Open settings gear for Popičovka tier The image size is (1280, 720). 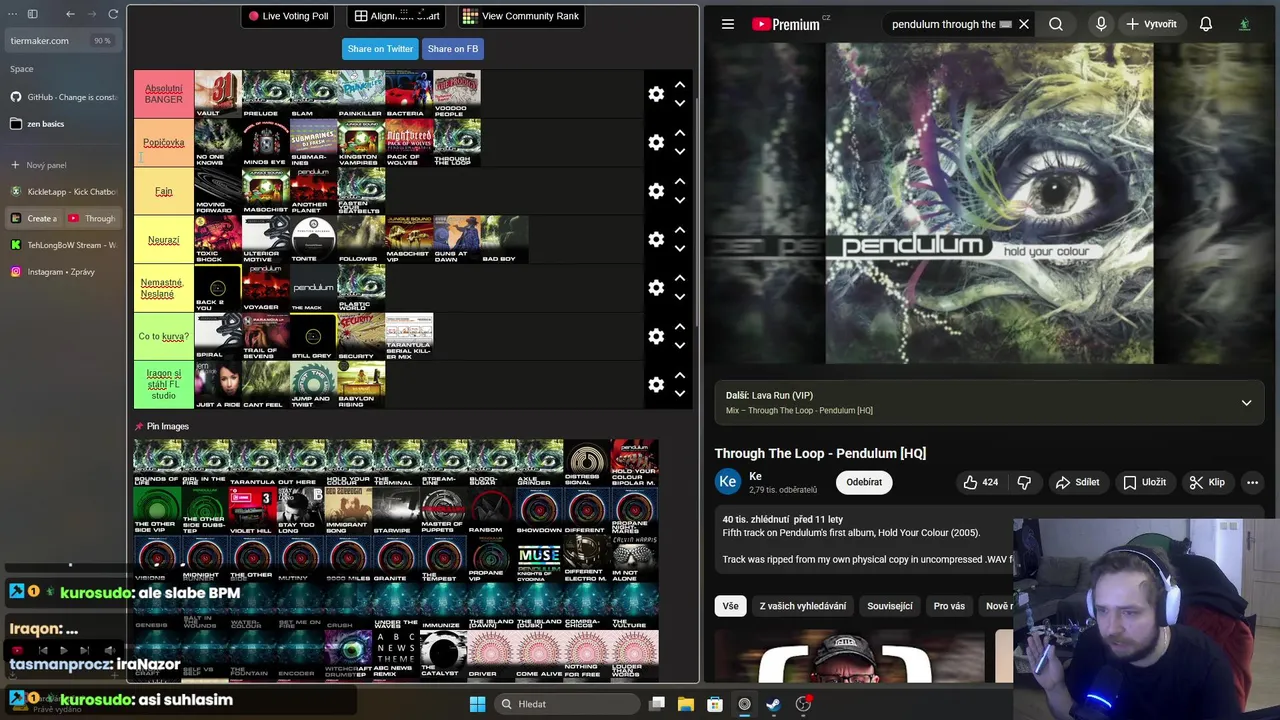point(656,142)
